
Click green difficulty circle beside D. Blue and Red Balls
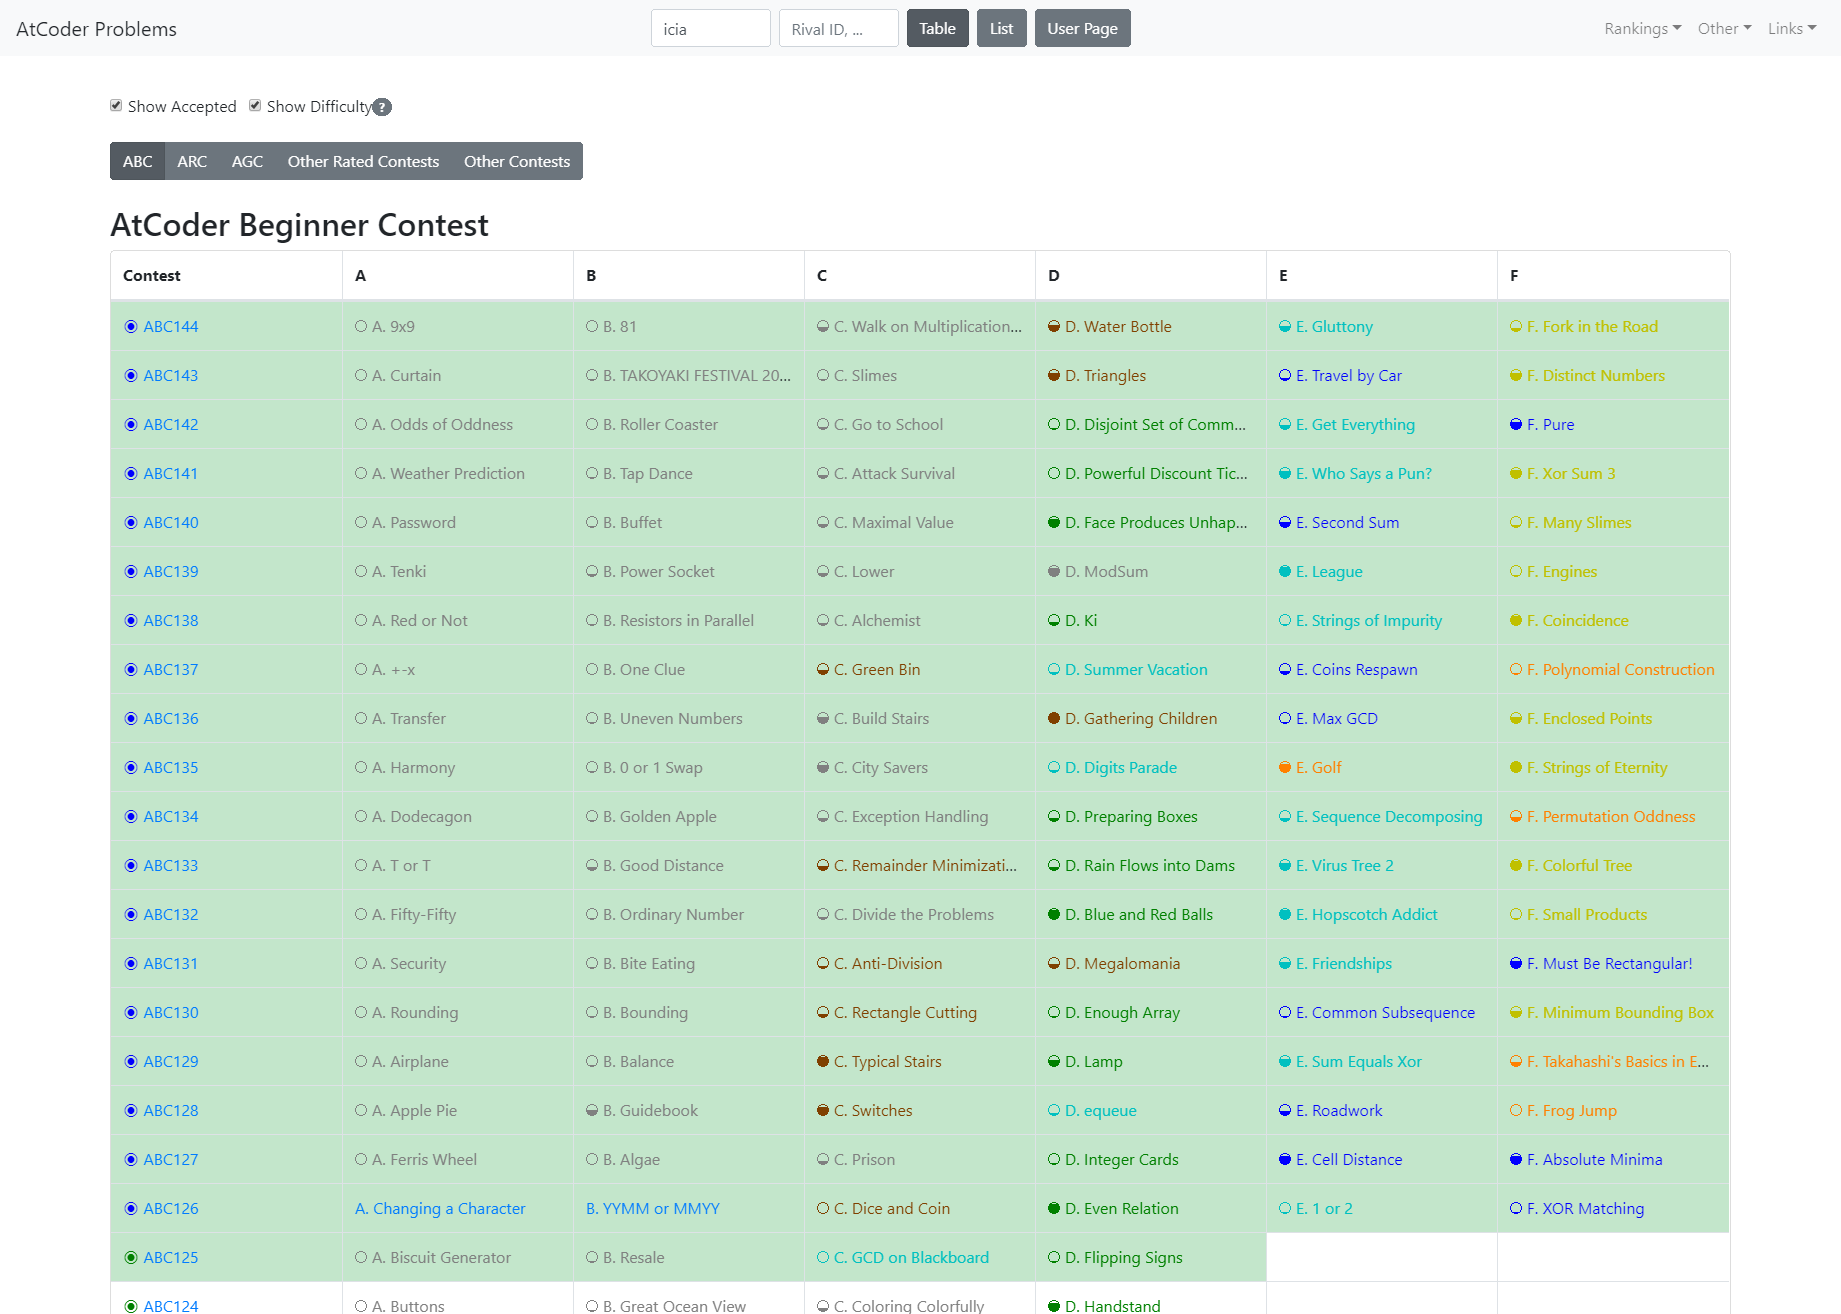(x=1054, y=915)
